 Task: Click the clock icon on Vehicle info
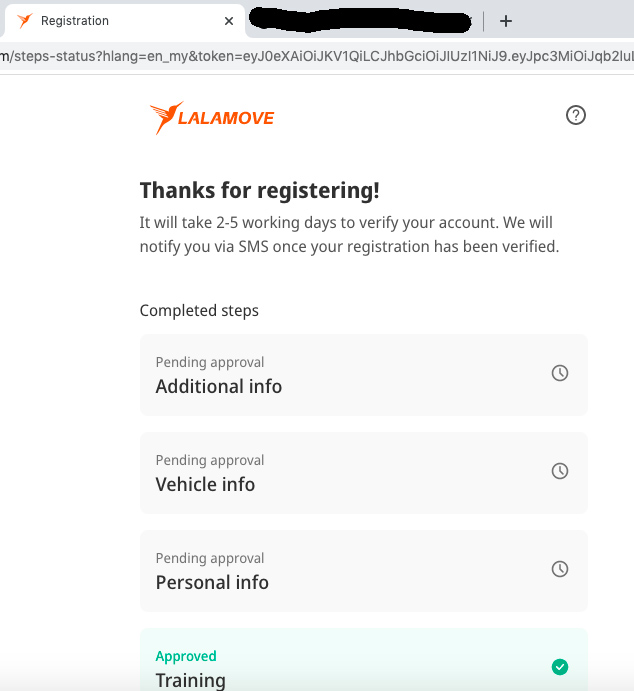(x=560, y=471)
